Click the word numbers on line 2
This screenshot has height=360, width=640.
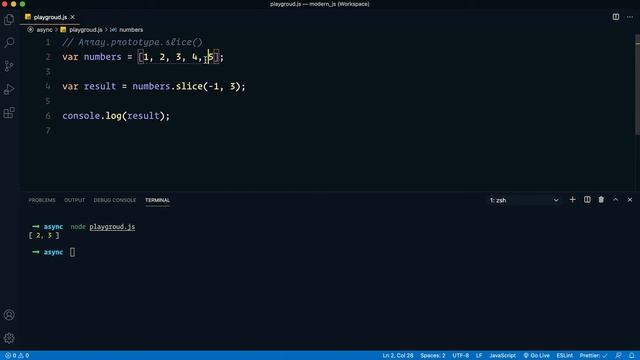coord(102,57)
